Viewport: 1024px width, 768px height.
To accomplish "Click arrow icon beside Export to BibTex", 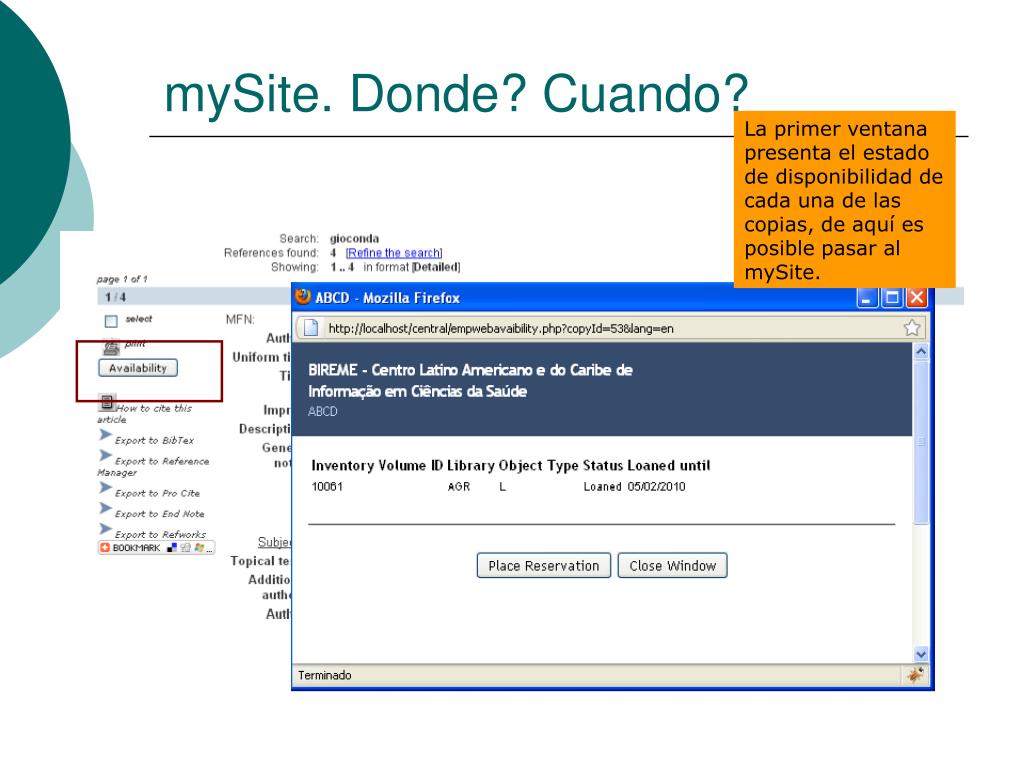I will pyautogui.click(x=105, y=435).
